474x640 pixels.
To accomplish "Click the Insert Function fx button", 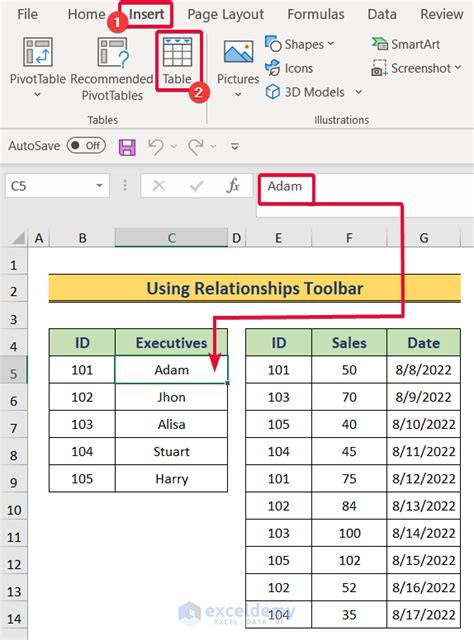I will point(233,186).
